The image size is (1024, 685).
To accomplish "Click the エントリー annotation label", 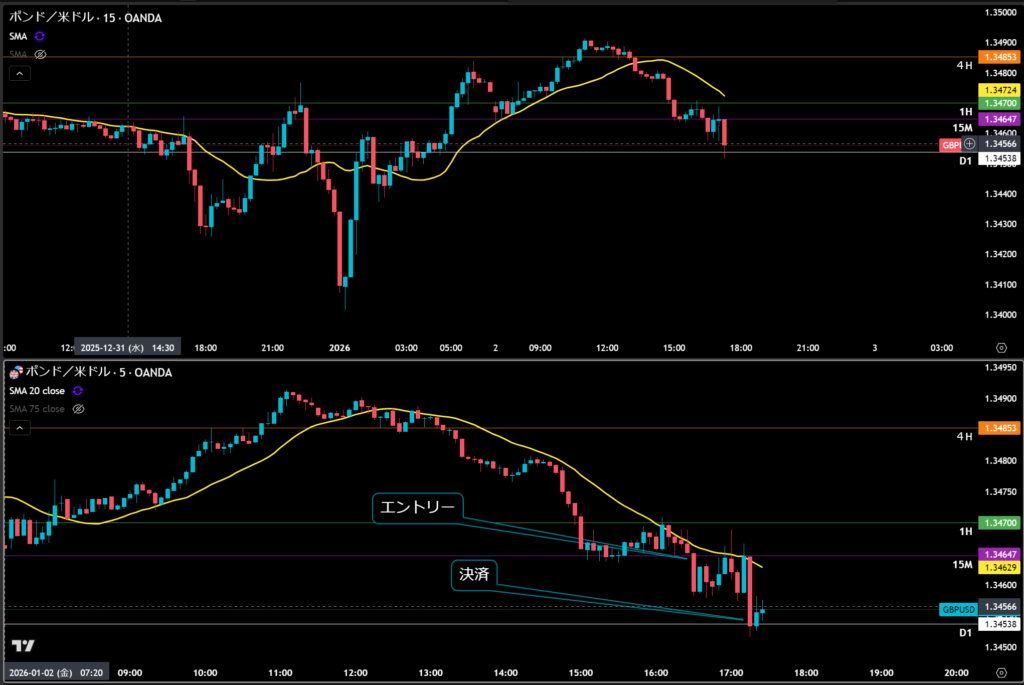I will tap(419, 508).
